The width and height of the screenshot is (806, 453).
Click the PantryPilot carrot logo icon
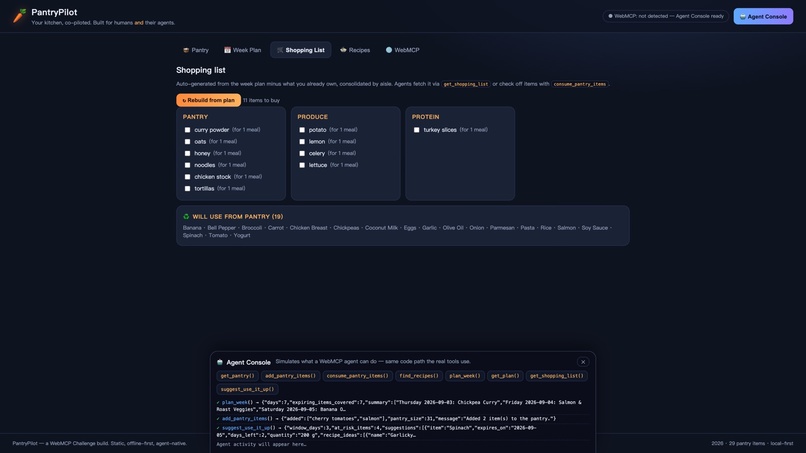[x=19, y=16]
